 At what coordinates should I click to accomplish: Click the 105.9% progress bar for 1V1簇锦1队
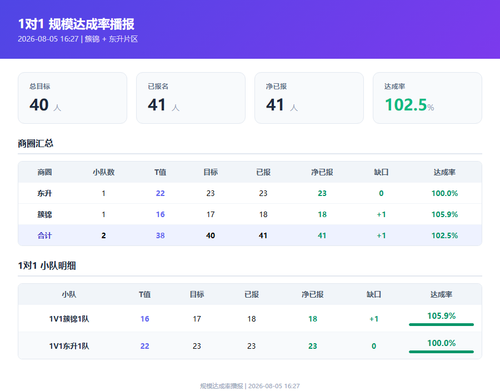point(441,324)
